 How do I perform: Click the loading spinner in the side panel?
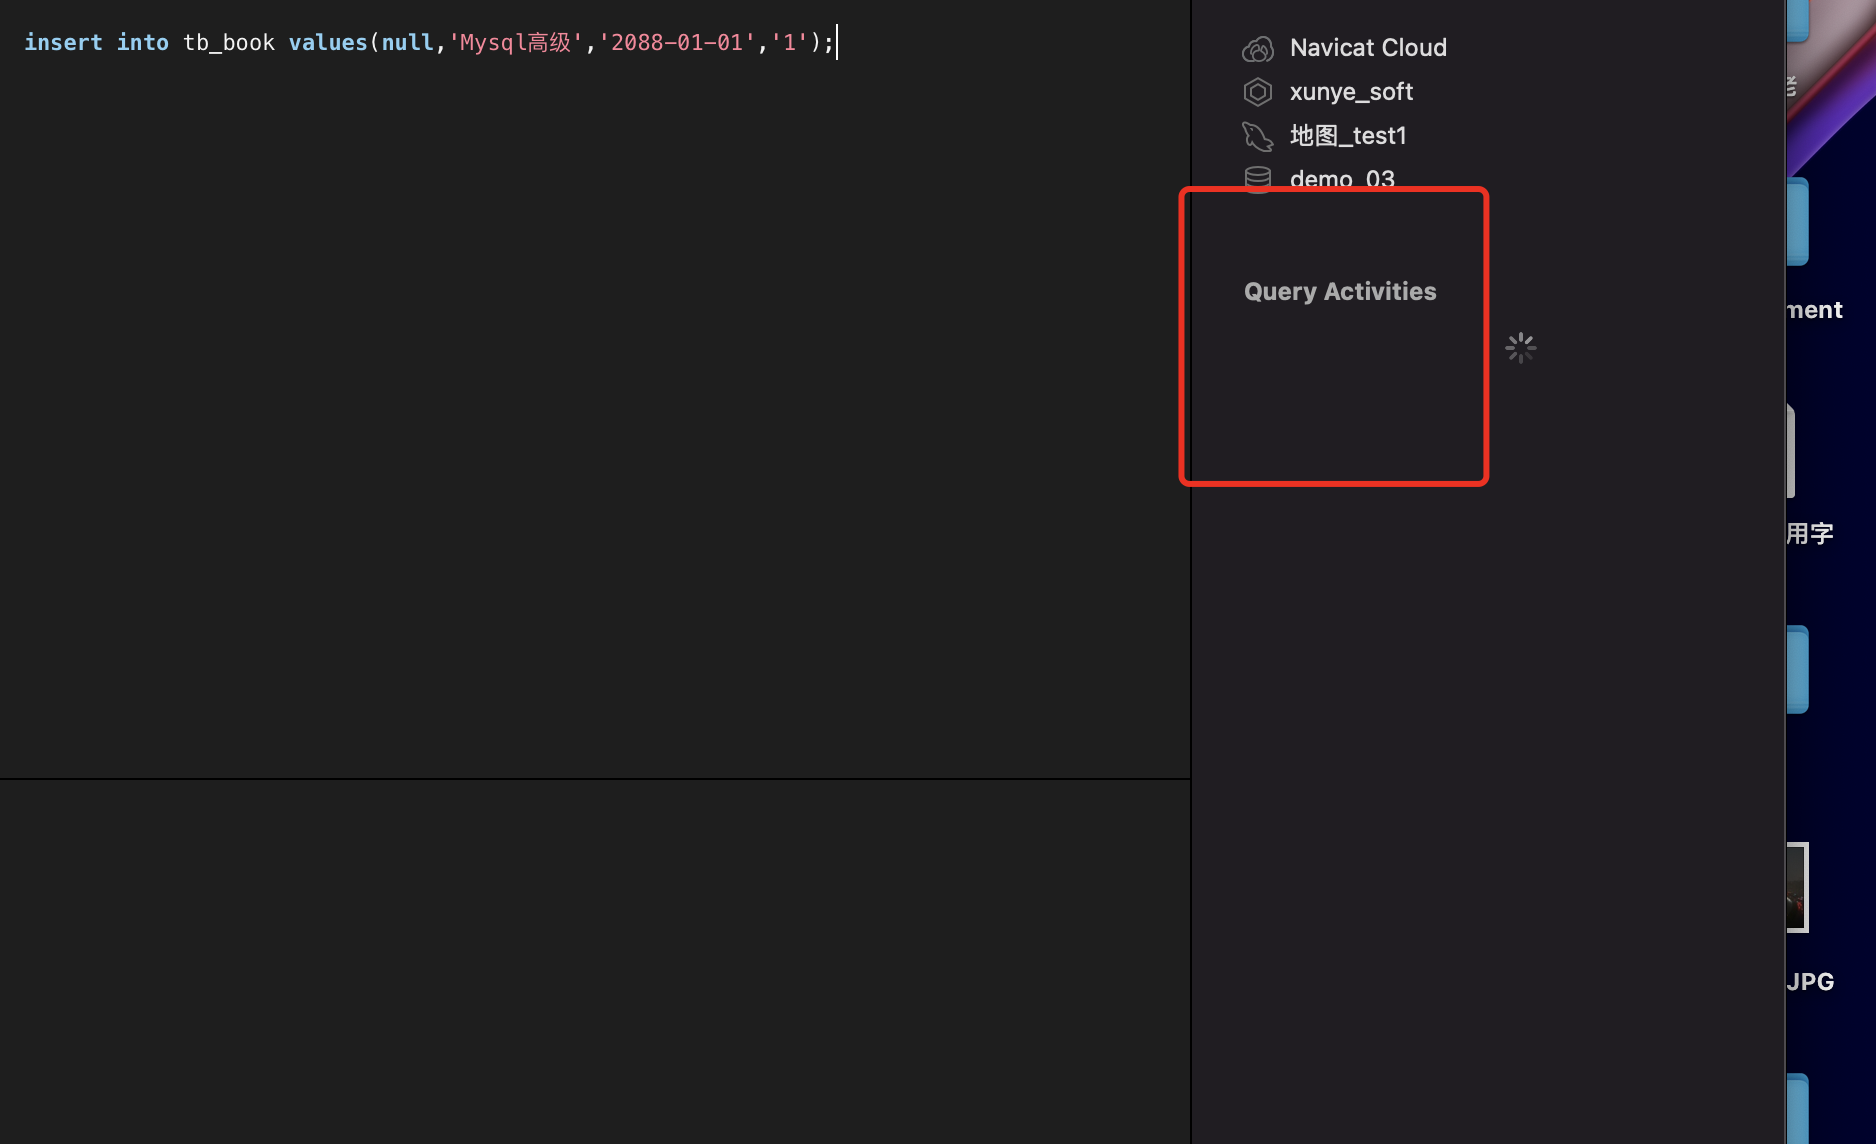tap(1520, 348)
